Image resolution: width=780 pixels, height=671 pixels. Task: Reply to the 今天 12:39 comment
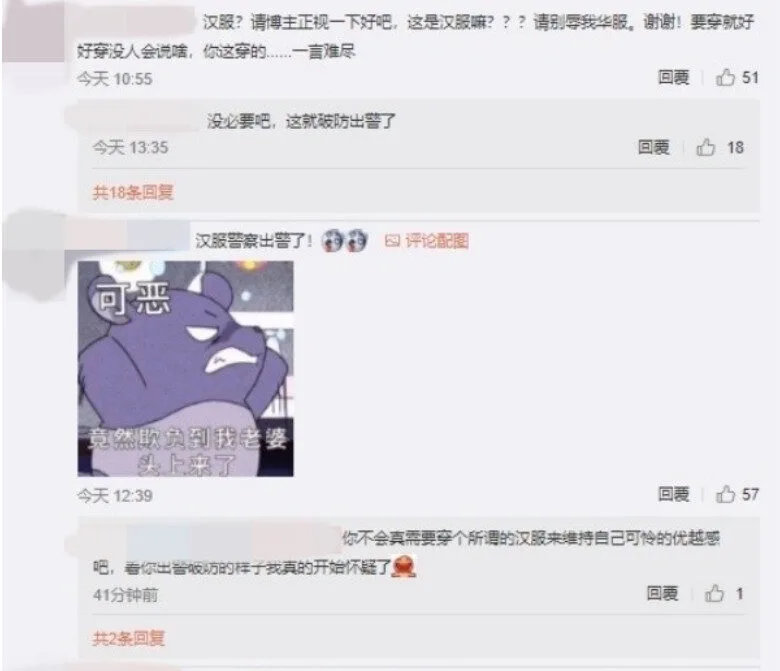click(x=674, y=494)
